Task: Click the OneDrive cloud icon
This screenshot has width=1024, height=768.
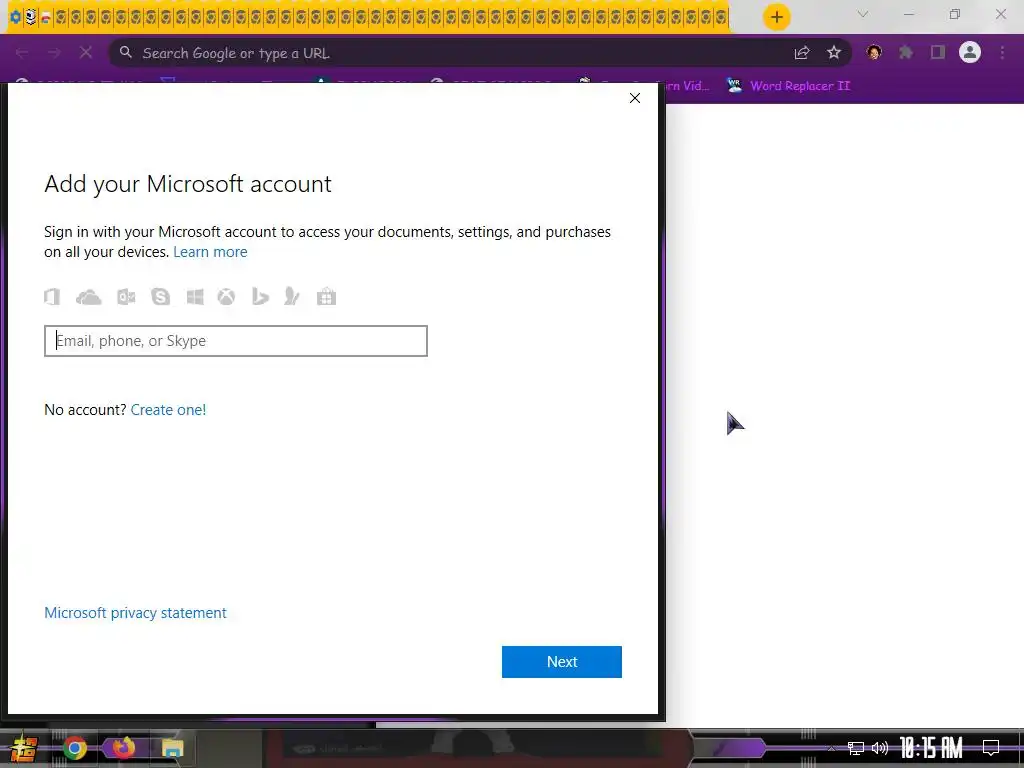Action: point(89,298)
